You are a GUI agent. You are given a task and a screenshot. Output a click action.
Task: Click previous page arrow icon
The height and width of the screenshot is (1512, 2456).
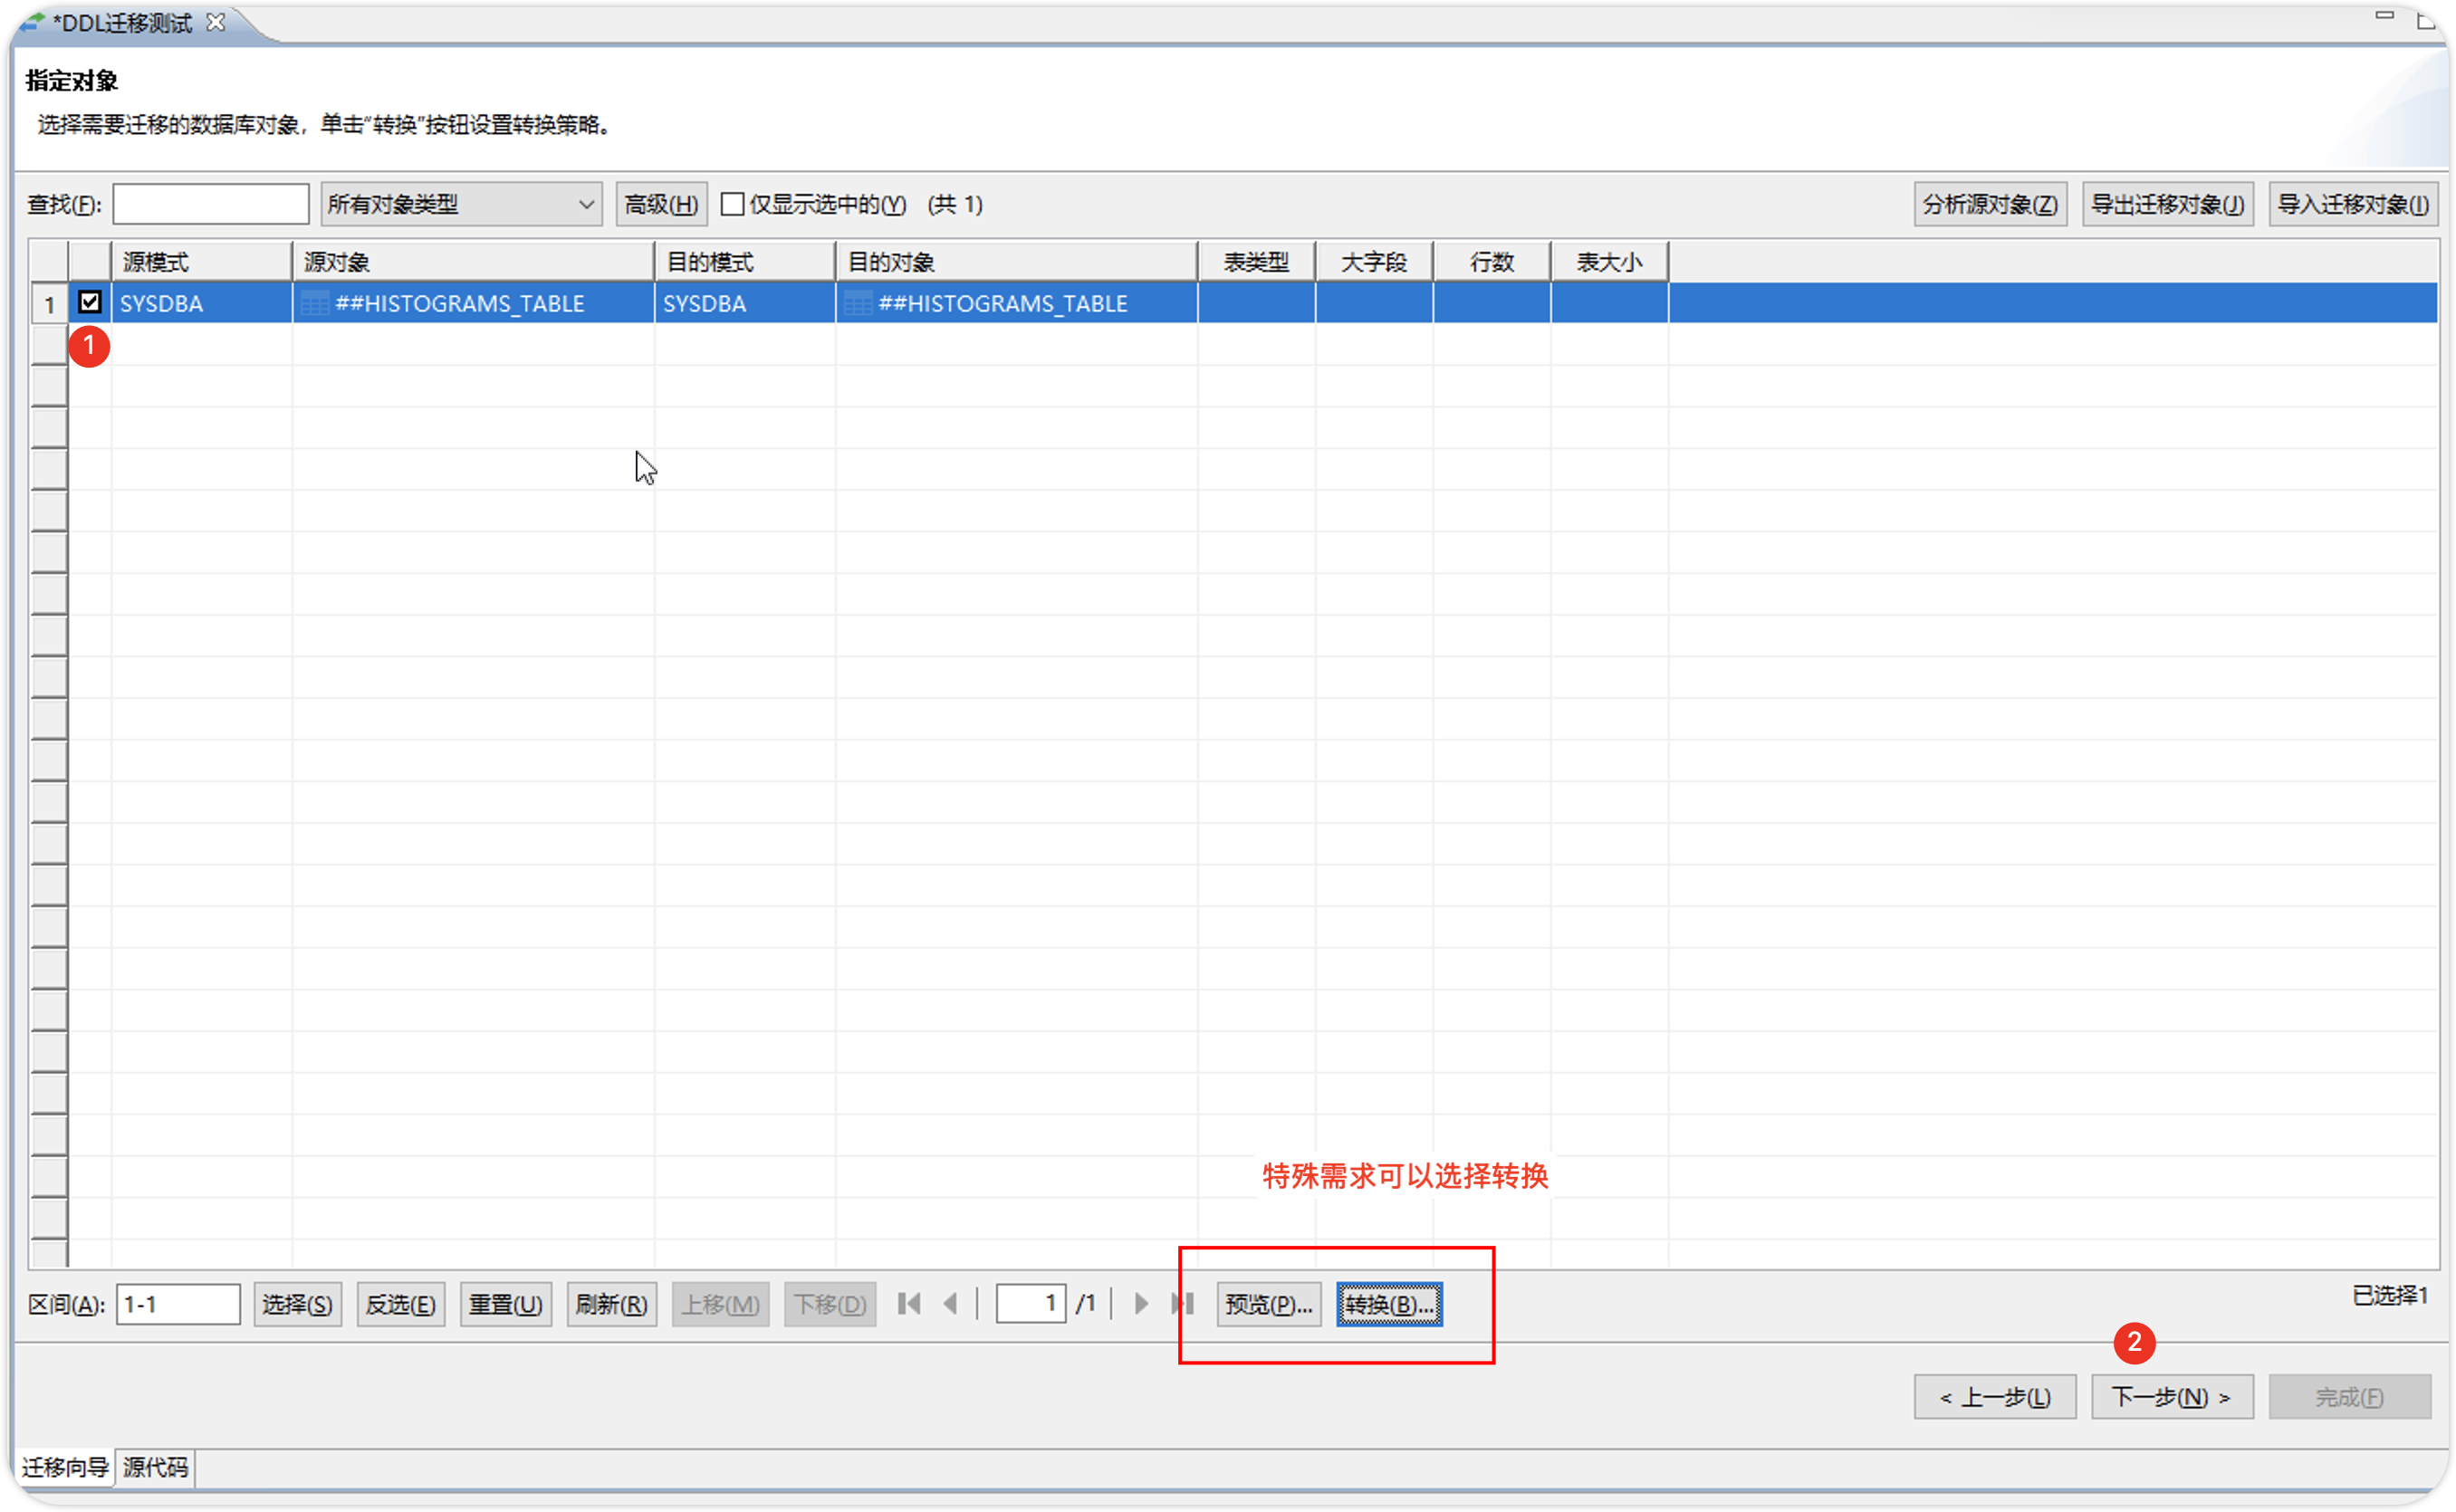pyautogui.click(x=950, y=1304)
